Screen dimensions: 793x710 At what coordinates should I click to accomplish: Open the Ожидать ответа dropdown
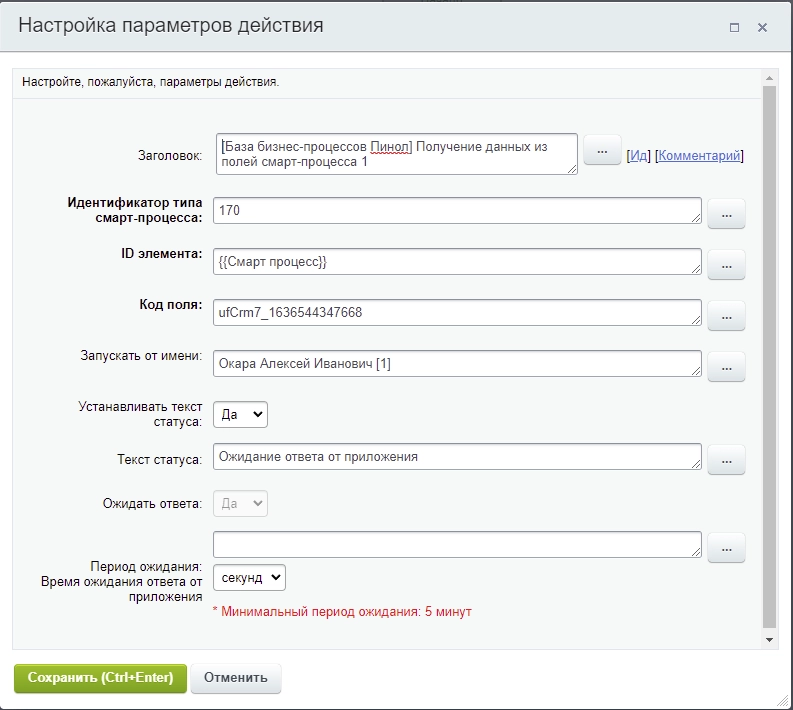click(x=240, y=503)
